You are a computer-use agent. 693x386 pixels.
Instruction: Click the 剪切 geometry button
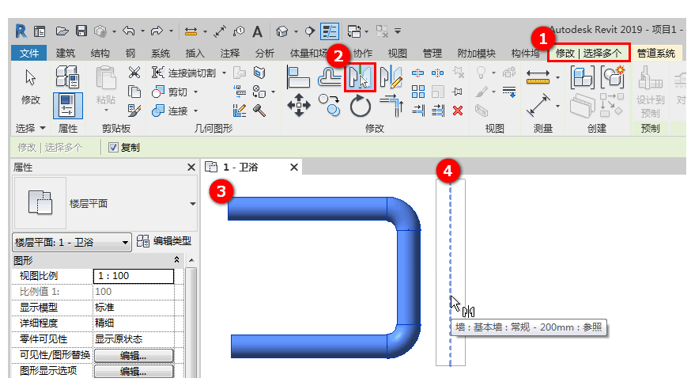[170, 92]
